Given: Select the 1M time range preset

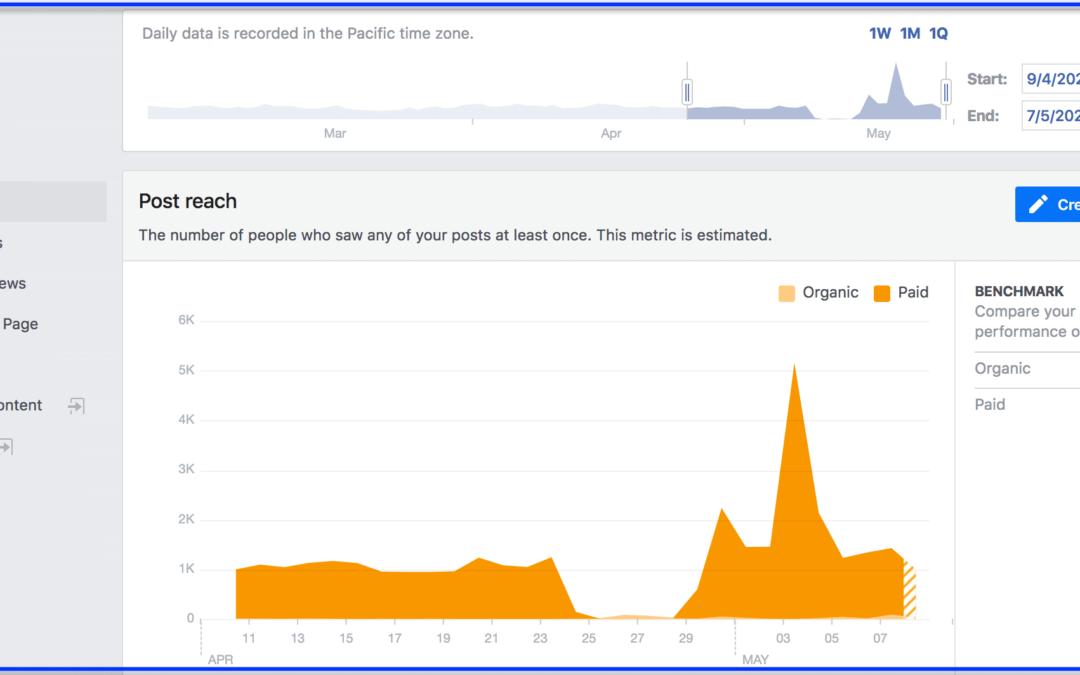Looking at the screenshot, I should (909, 33).
